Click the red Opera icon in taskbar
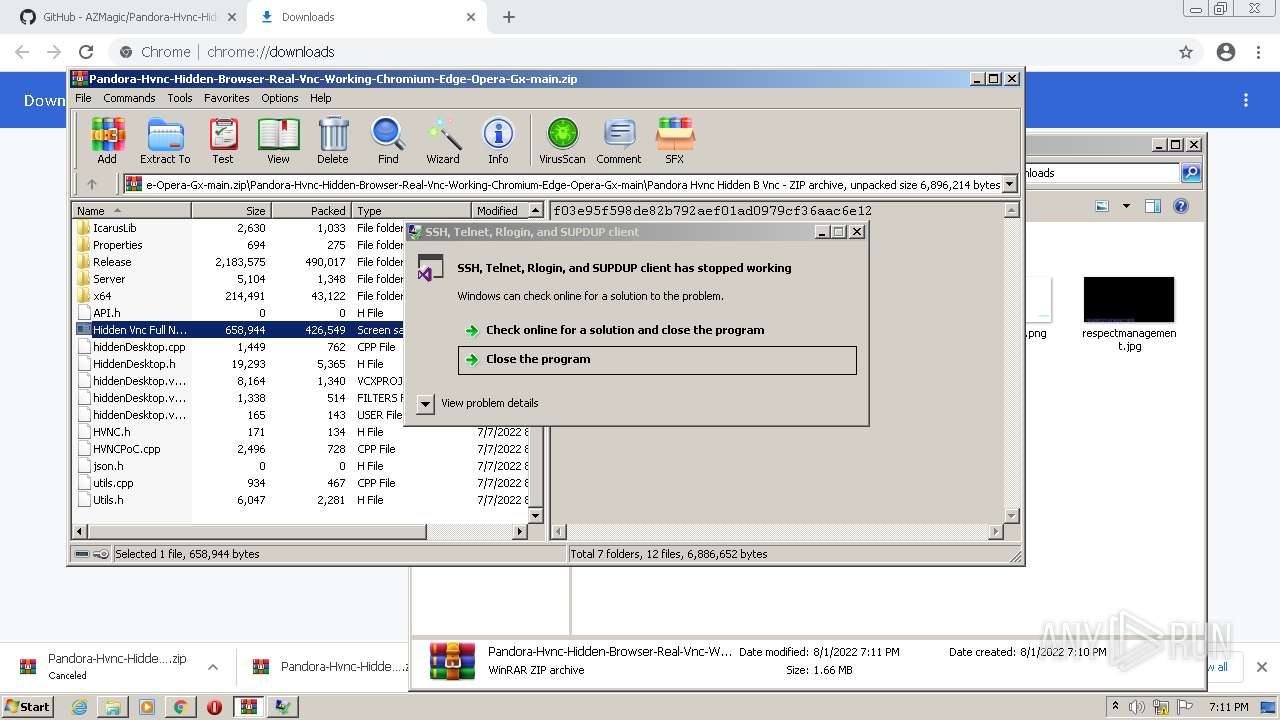 [x=214, y=707]
